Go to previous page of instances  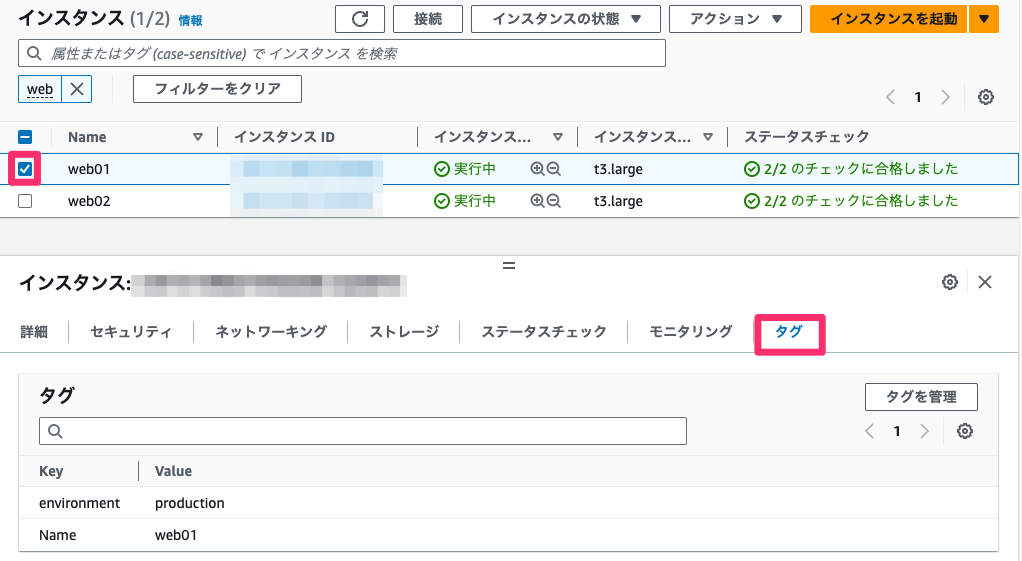pyautogui.click(x=890, y=97)
